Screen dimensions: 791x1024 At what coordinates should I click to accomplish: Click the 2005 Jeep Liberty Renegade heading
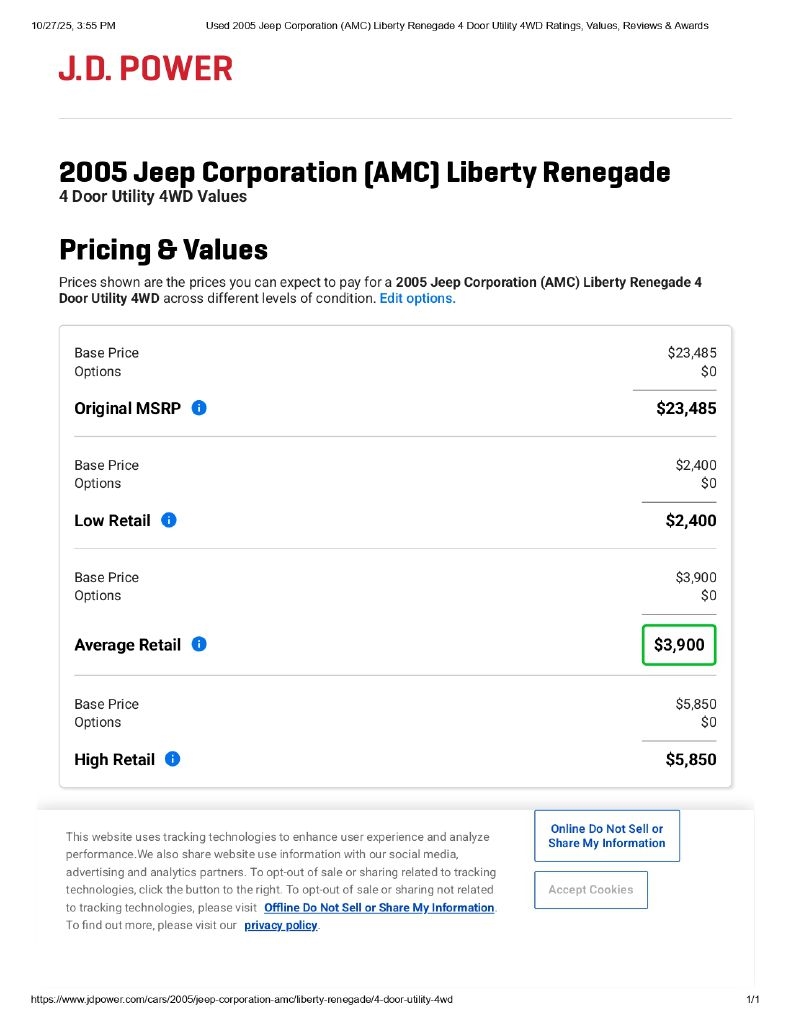[364, 172]
